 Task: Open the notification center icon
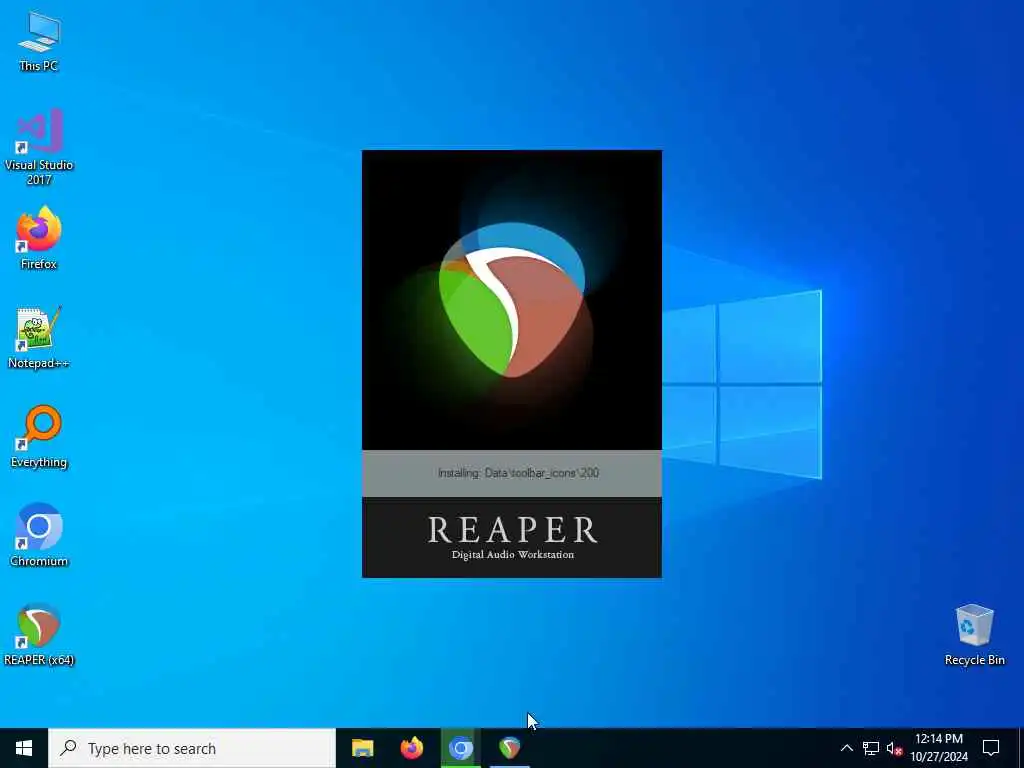[x=991, y=748]
